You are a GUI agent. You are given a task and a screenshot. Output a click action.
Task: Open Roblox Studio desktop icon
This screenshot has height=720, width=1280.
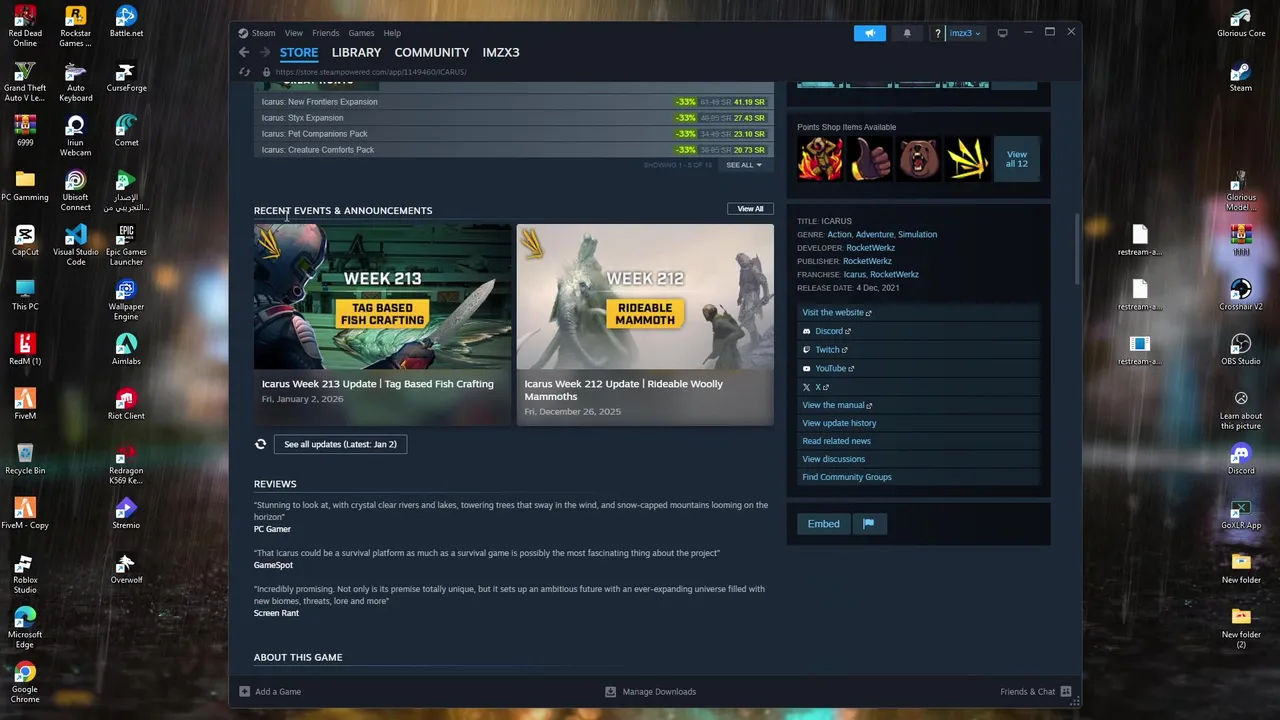pos(25,573)
